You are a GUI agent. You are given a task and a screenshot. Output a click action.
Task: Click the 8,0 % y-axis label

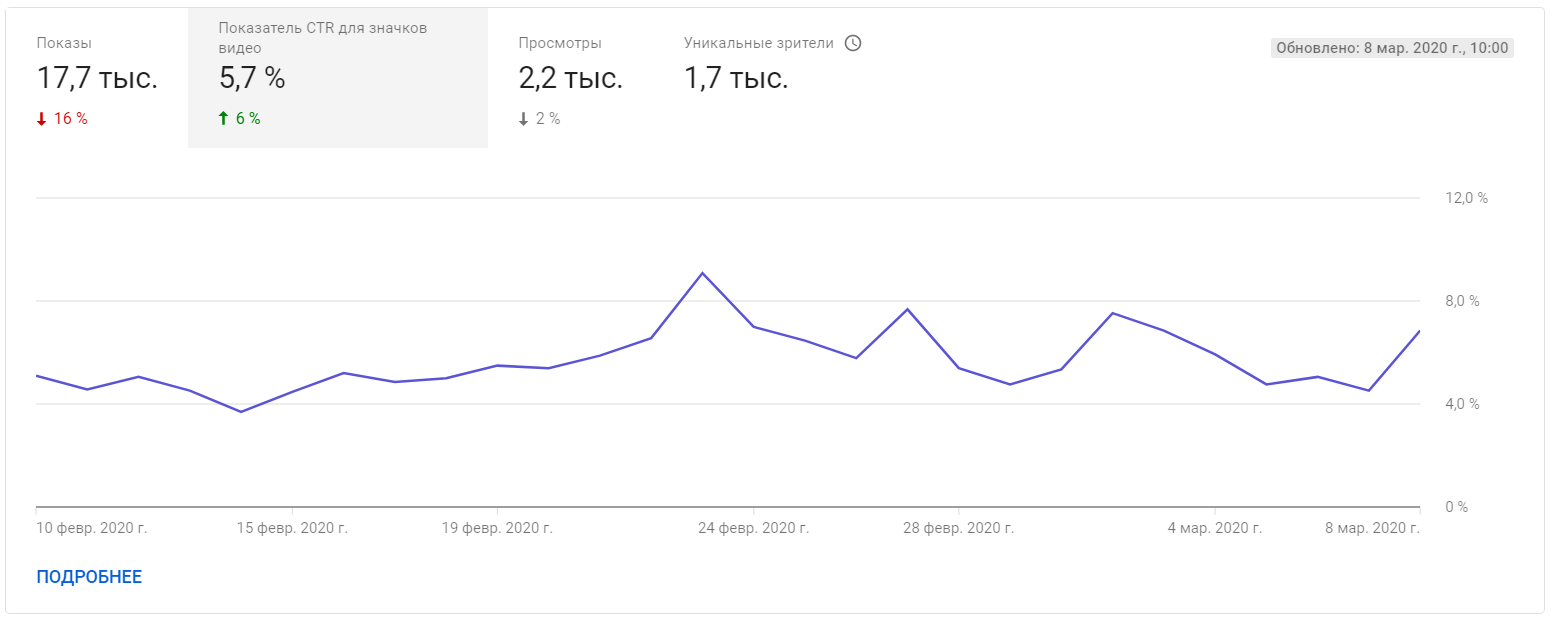[1462, 301]
